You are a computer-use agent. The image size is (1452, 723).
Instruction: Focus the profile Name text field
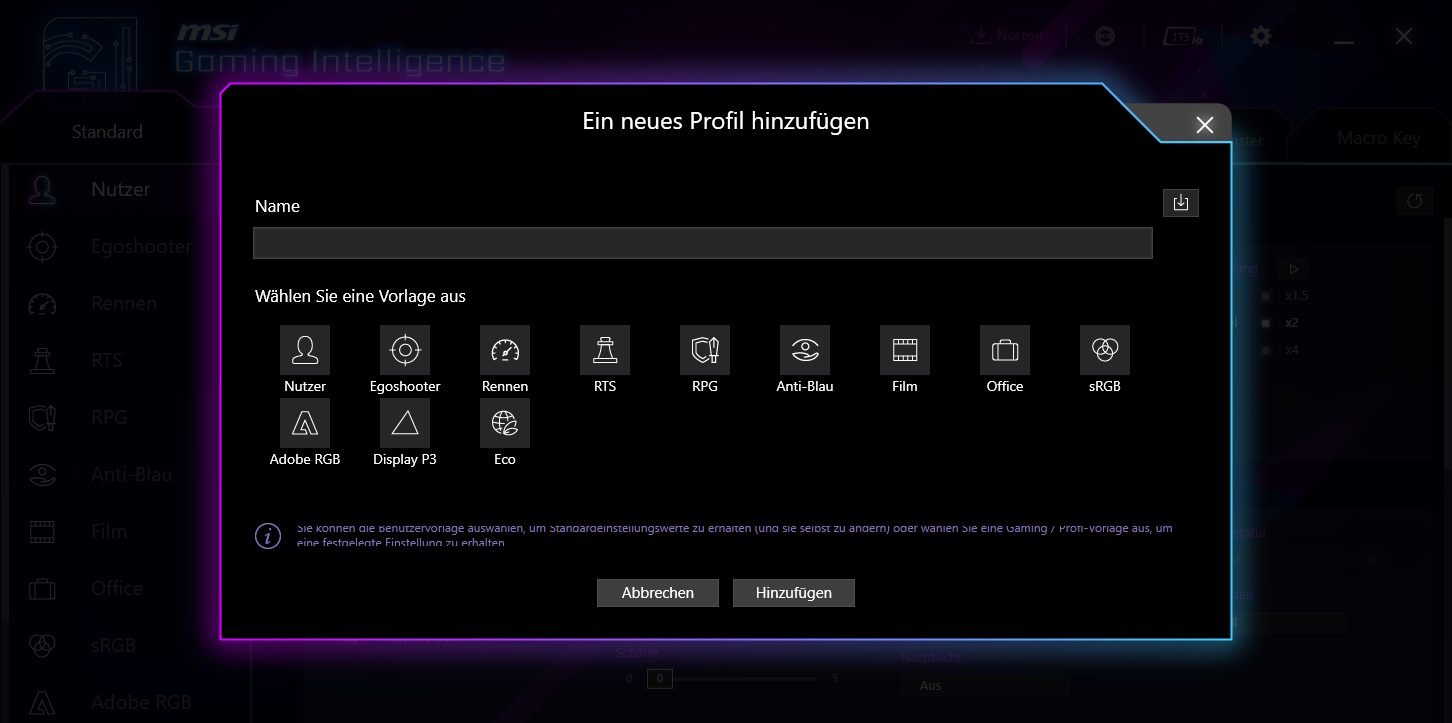pyautogui.click(x=702, y=243)
